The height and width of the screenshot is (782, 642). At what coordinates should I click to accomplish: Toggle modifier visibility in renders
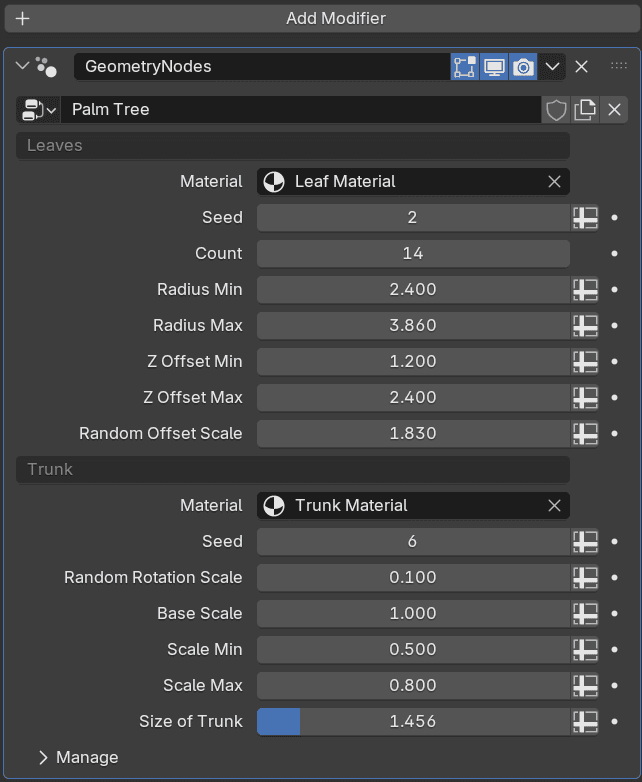point(523,67)
